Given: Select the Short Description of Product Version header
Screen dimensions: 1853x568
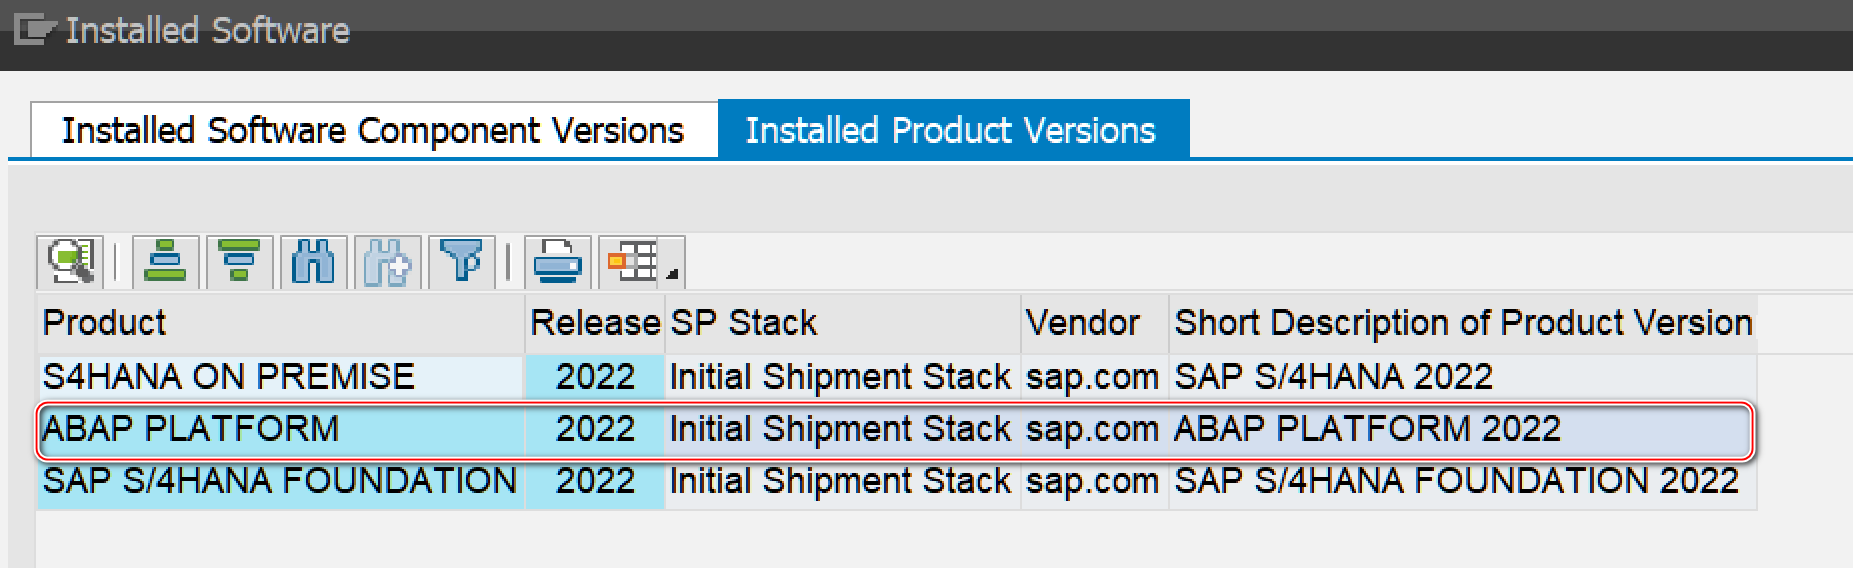Looking at the screenshot, I should (x=1462, y=323).
